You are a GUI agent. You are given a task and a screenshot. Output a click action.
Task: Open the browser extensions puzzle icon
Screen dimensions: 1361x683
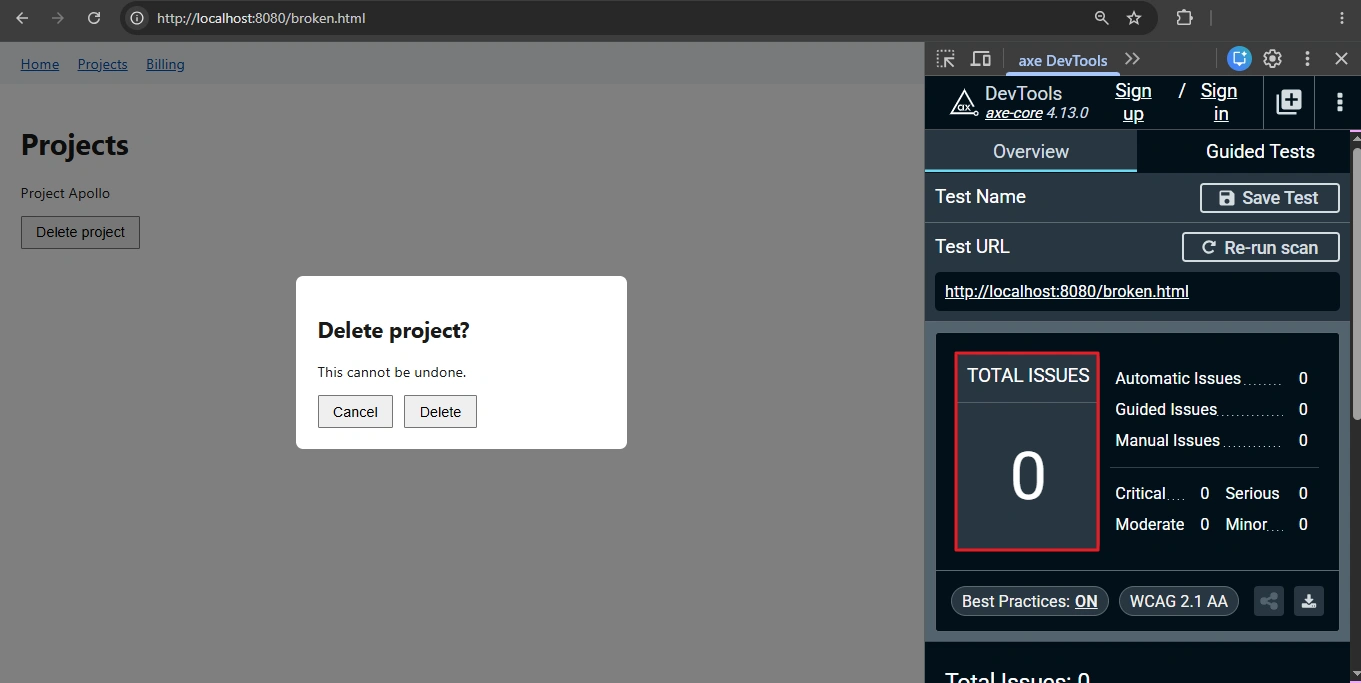1185,18
